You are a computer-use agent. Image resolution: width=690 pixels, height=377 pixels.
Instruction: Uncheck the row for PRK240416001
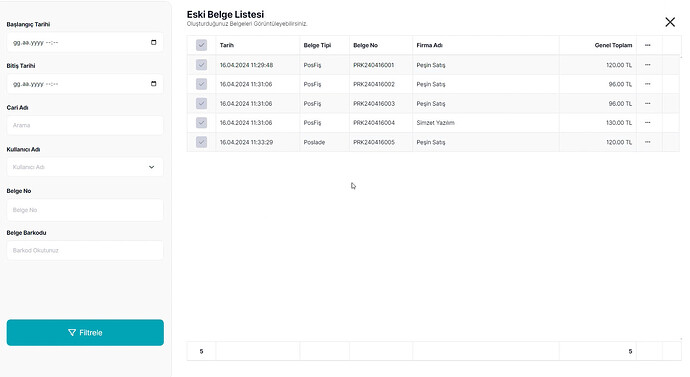[202, 65]
